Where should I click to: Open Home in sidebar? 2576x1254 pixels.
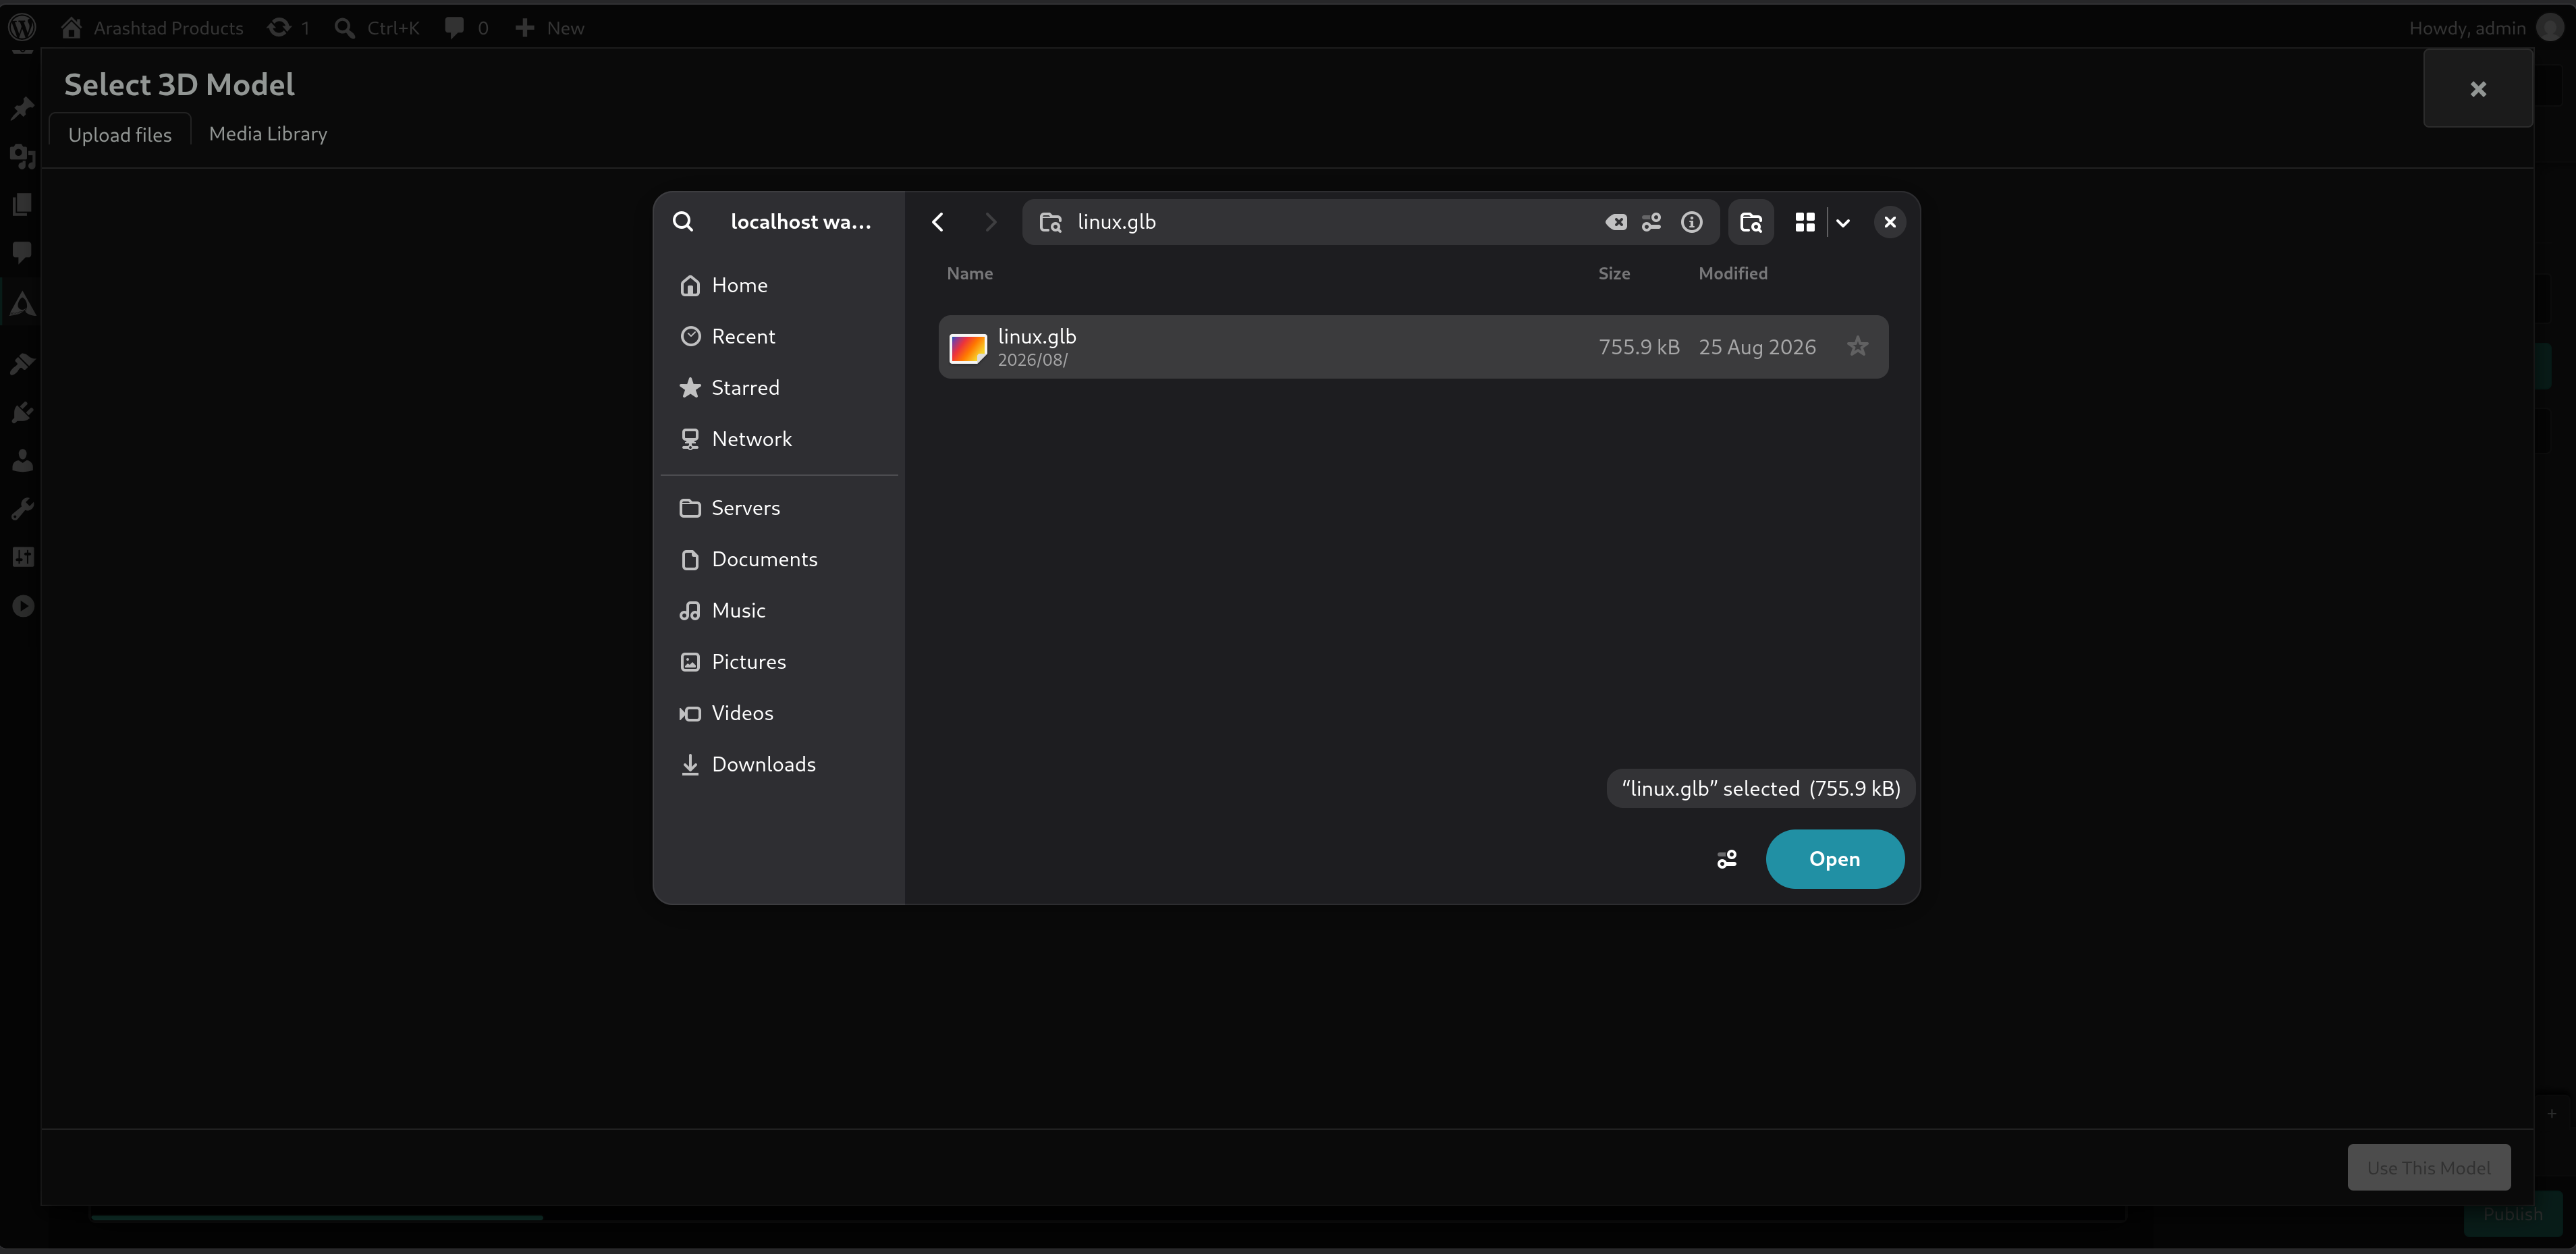[780, 285]
